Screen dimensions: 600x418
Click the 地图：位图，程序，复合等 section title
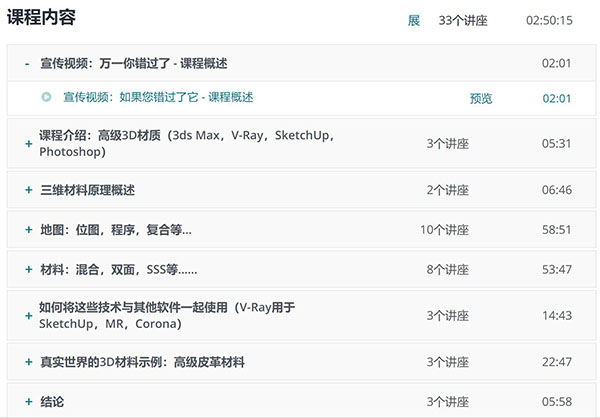coord(114,230)
